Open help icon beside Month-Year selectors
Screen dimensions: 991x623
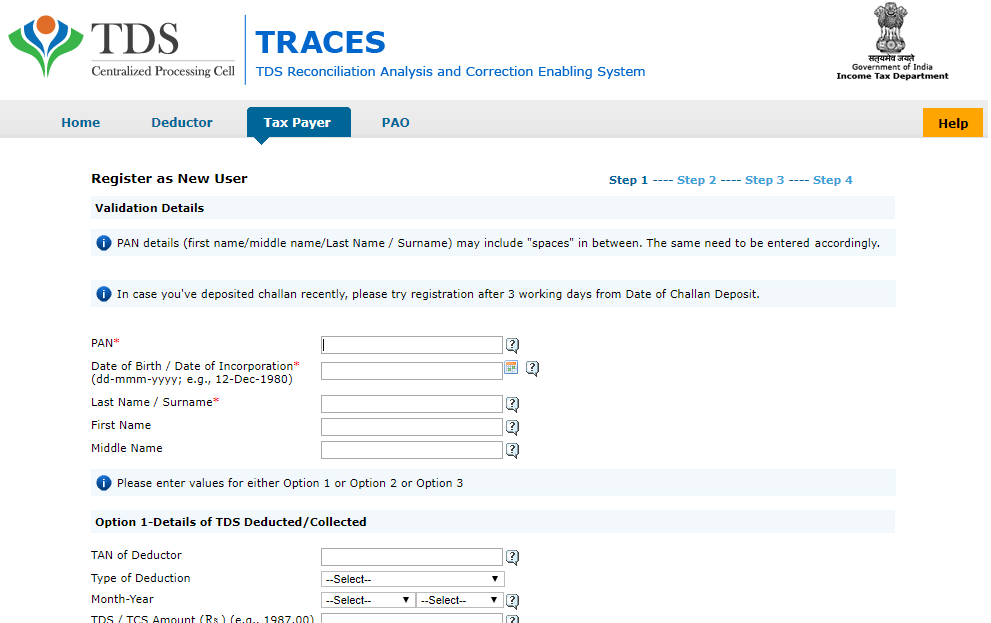click(513, 601)
